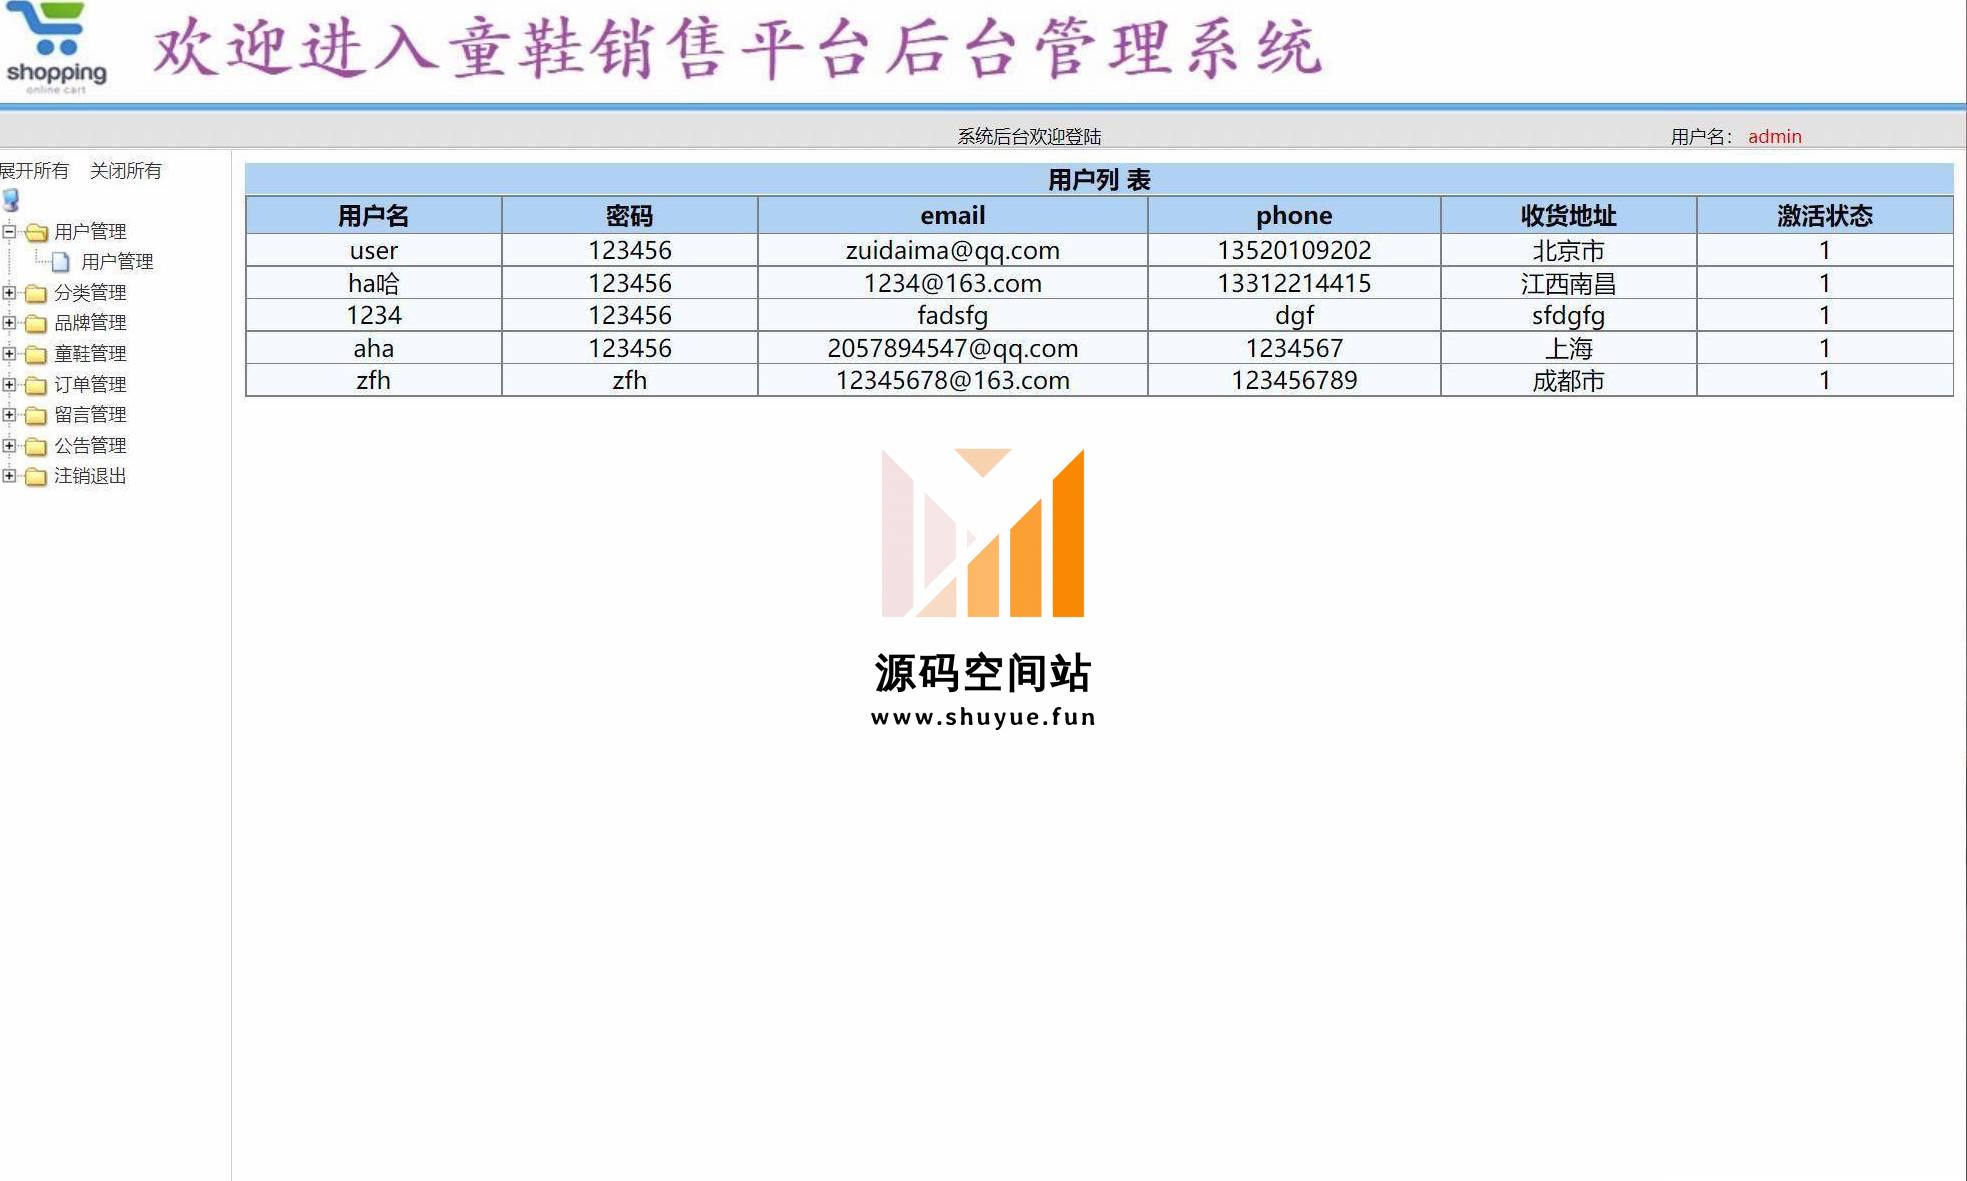Click the phone column header
Viewport: 1967px width, 1181px height.
coord(1294,216)
